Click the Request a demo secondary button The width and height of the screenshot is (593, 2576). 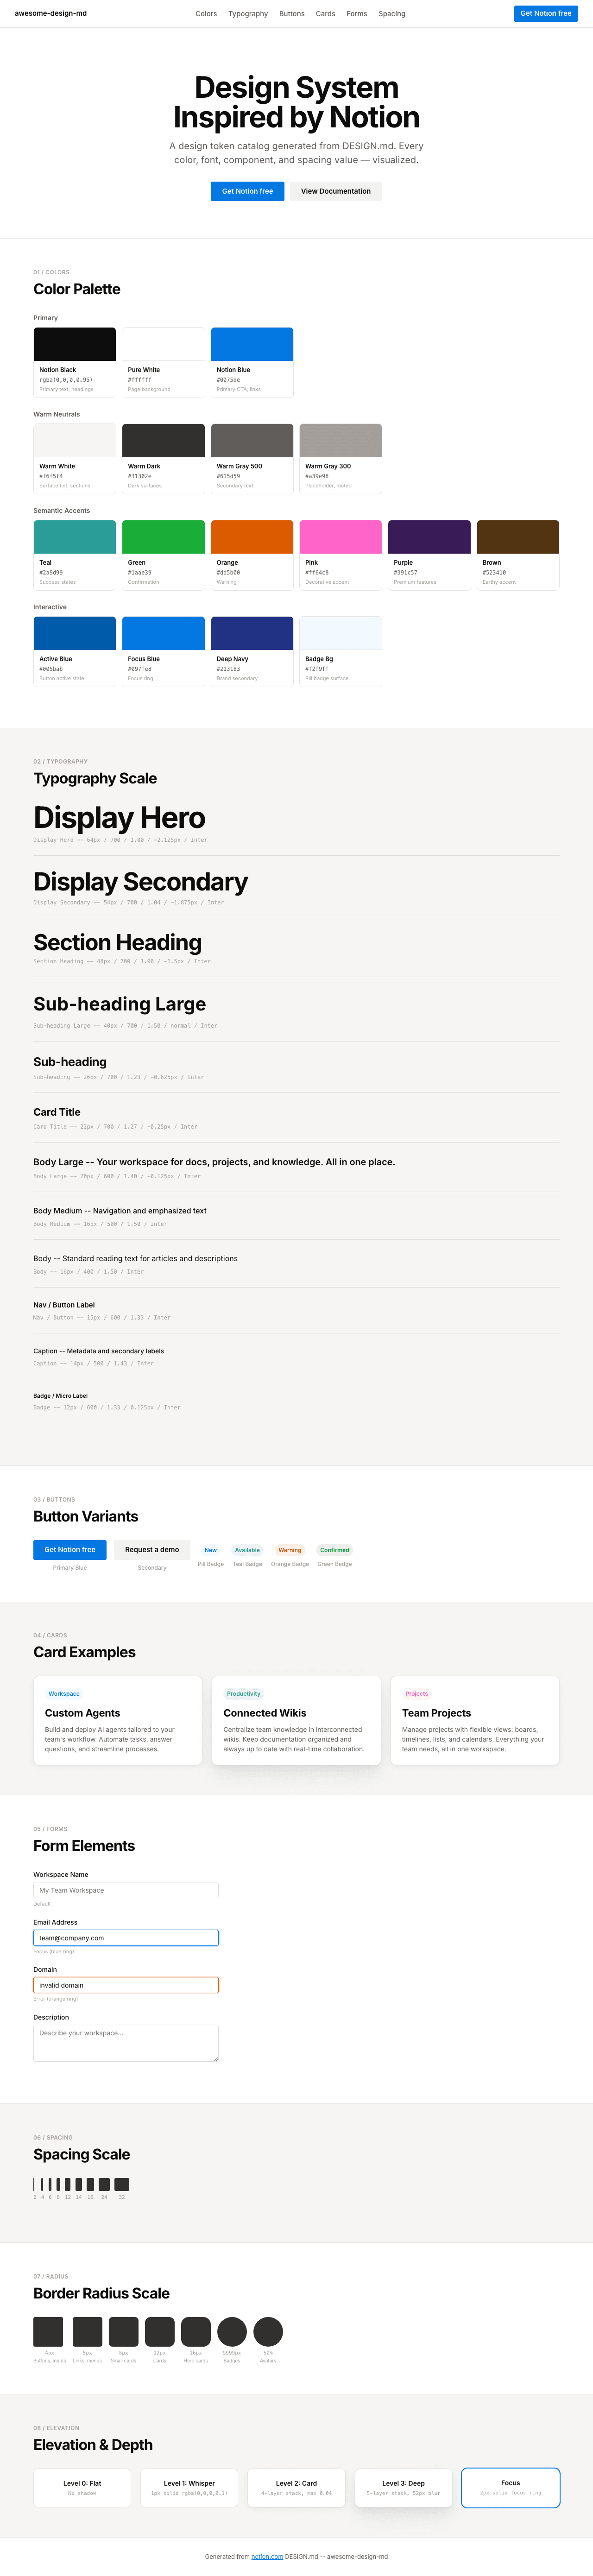tap(151, 1549)
